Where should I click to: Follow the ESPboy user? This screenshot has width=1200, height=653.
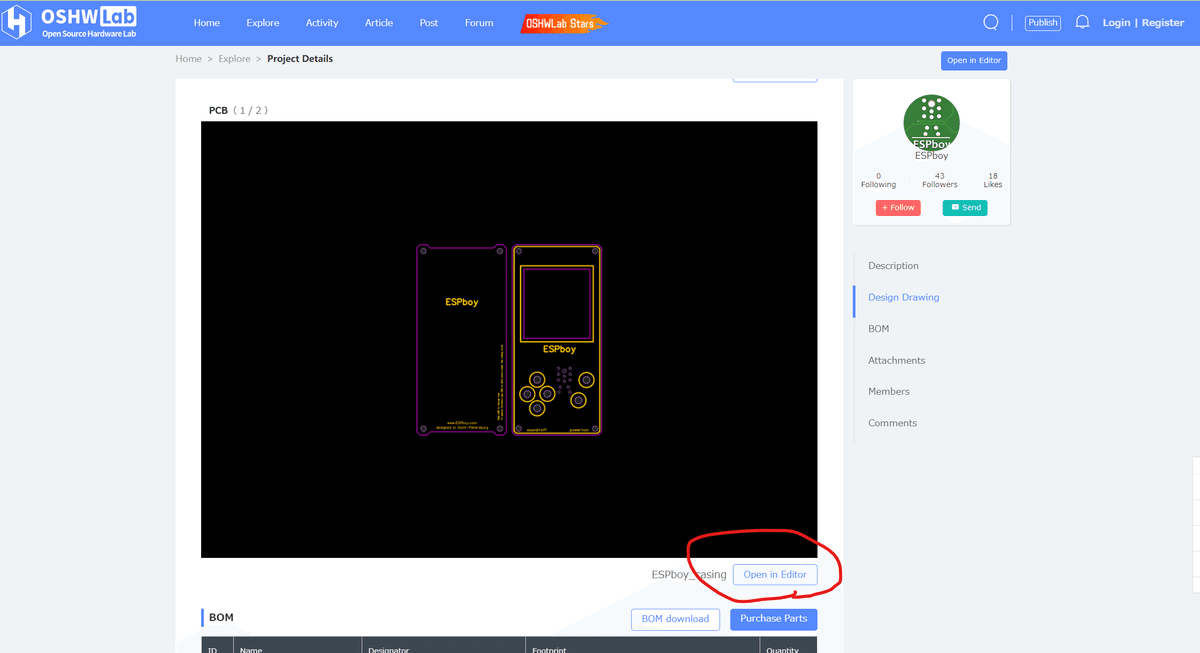click(x=898, y=208)
